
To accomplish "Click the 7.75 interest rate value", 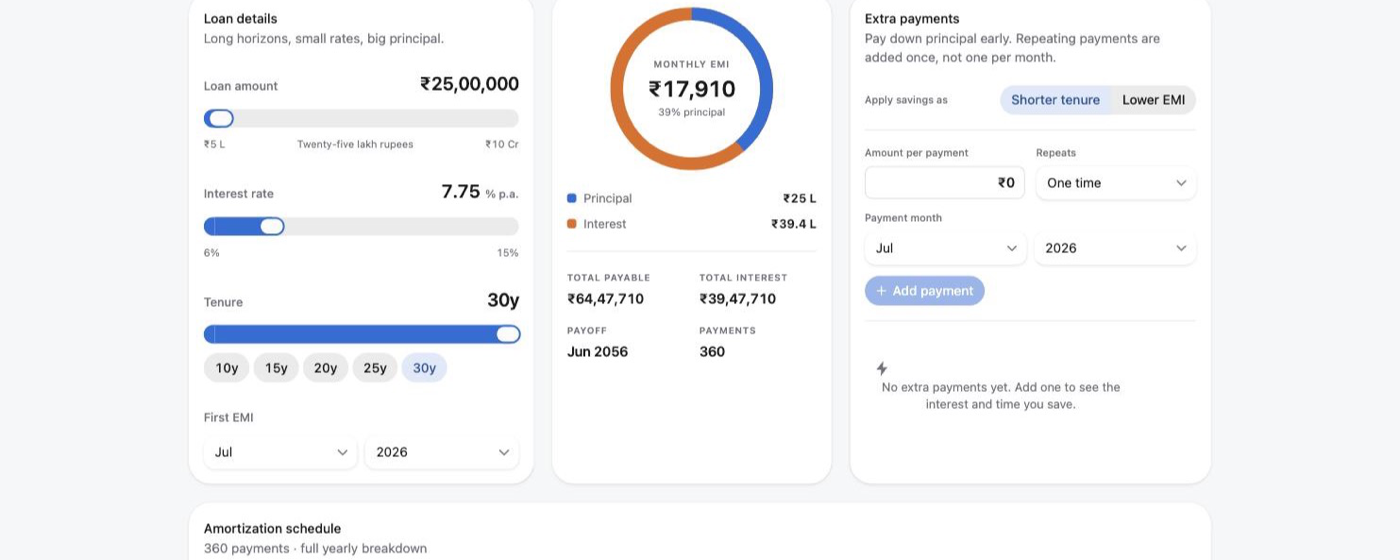I will click(x=461, y=192).
